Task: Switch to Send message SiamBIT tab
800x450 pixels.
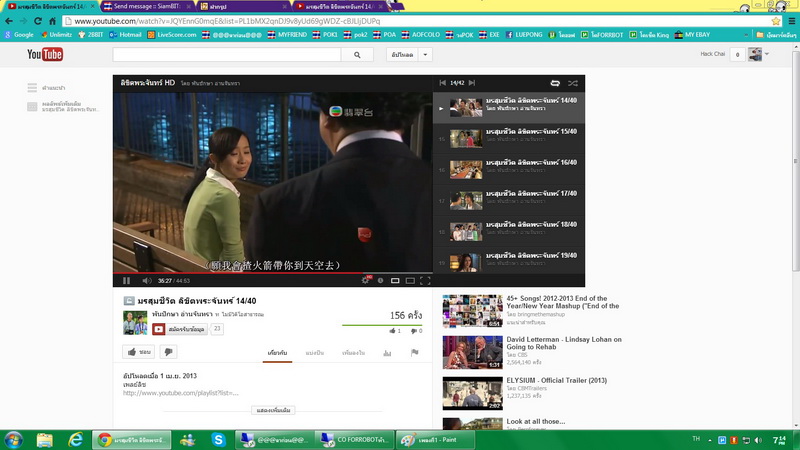Action: (147, 6)
